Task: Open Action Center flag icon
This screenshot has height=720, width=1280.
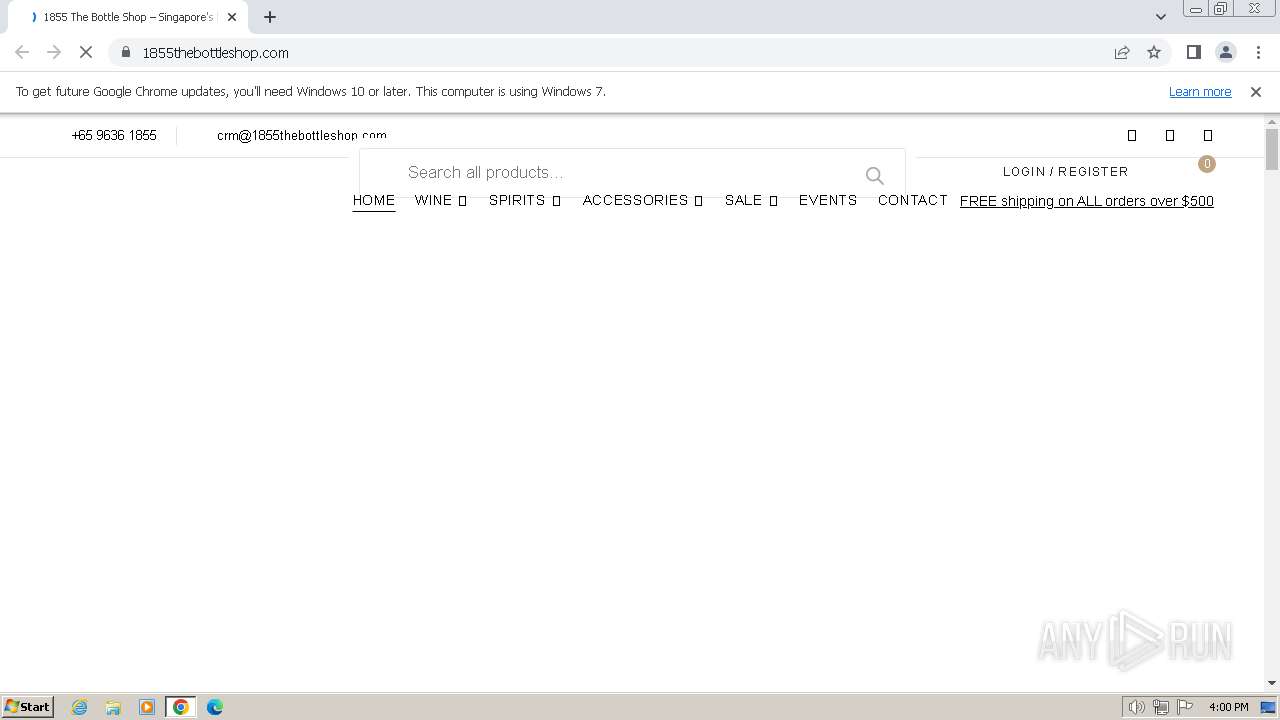Action: pyautogui.click(x=1185, y=707)
